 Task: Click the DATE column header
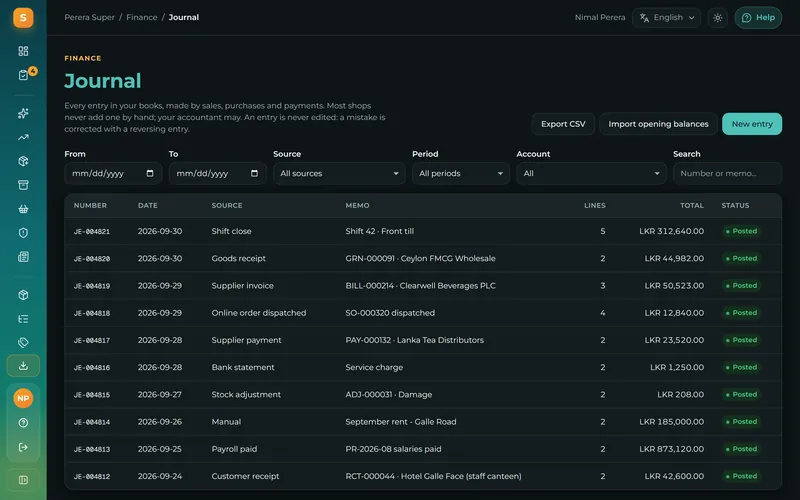pyautogui.click(x=147, y=206)
